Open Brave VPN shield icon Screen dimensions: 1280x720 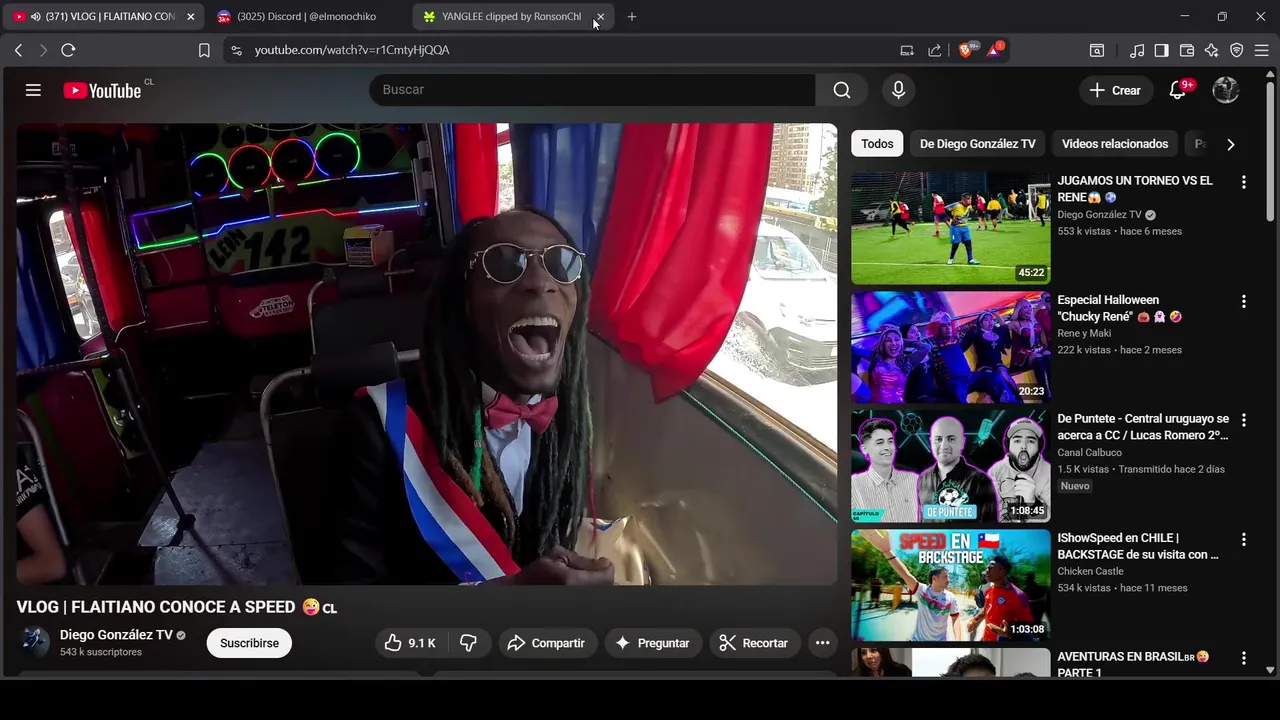click(x=1237, y=50)
